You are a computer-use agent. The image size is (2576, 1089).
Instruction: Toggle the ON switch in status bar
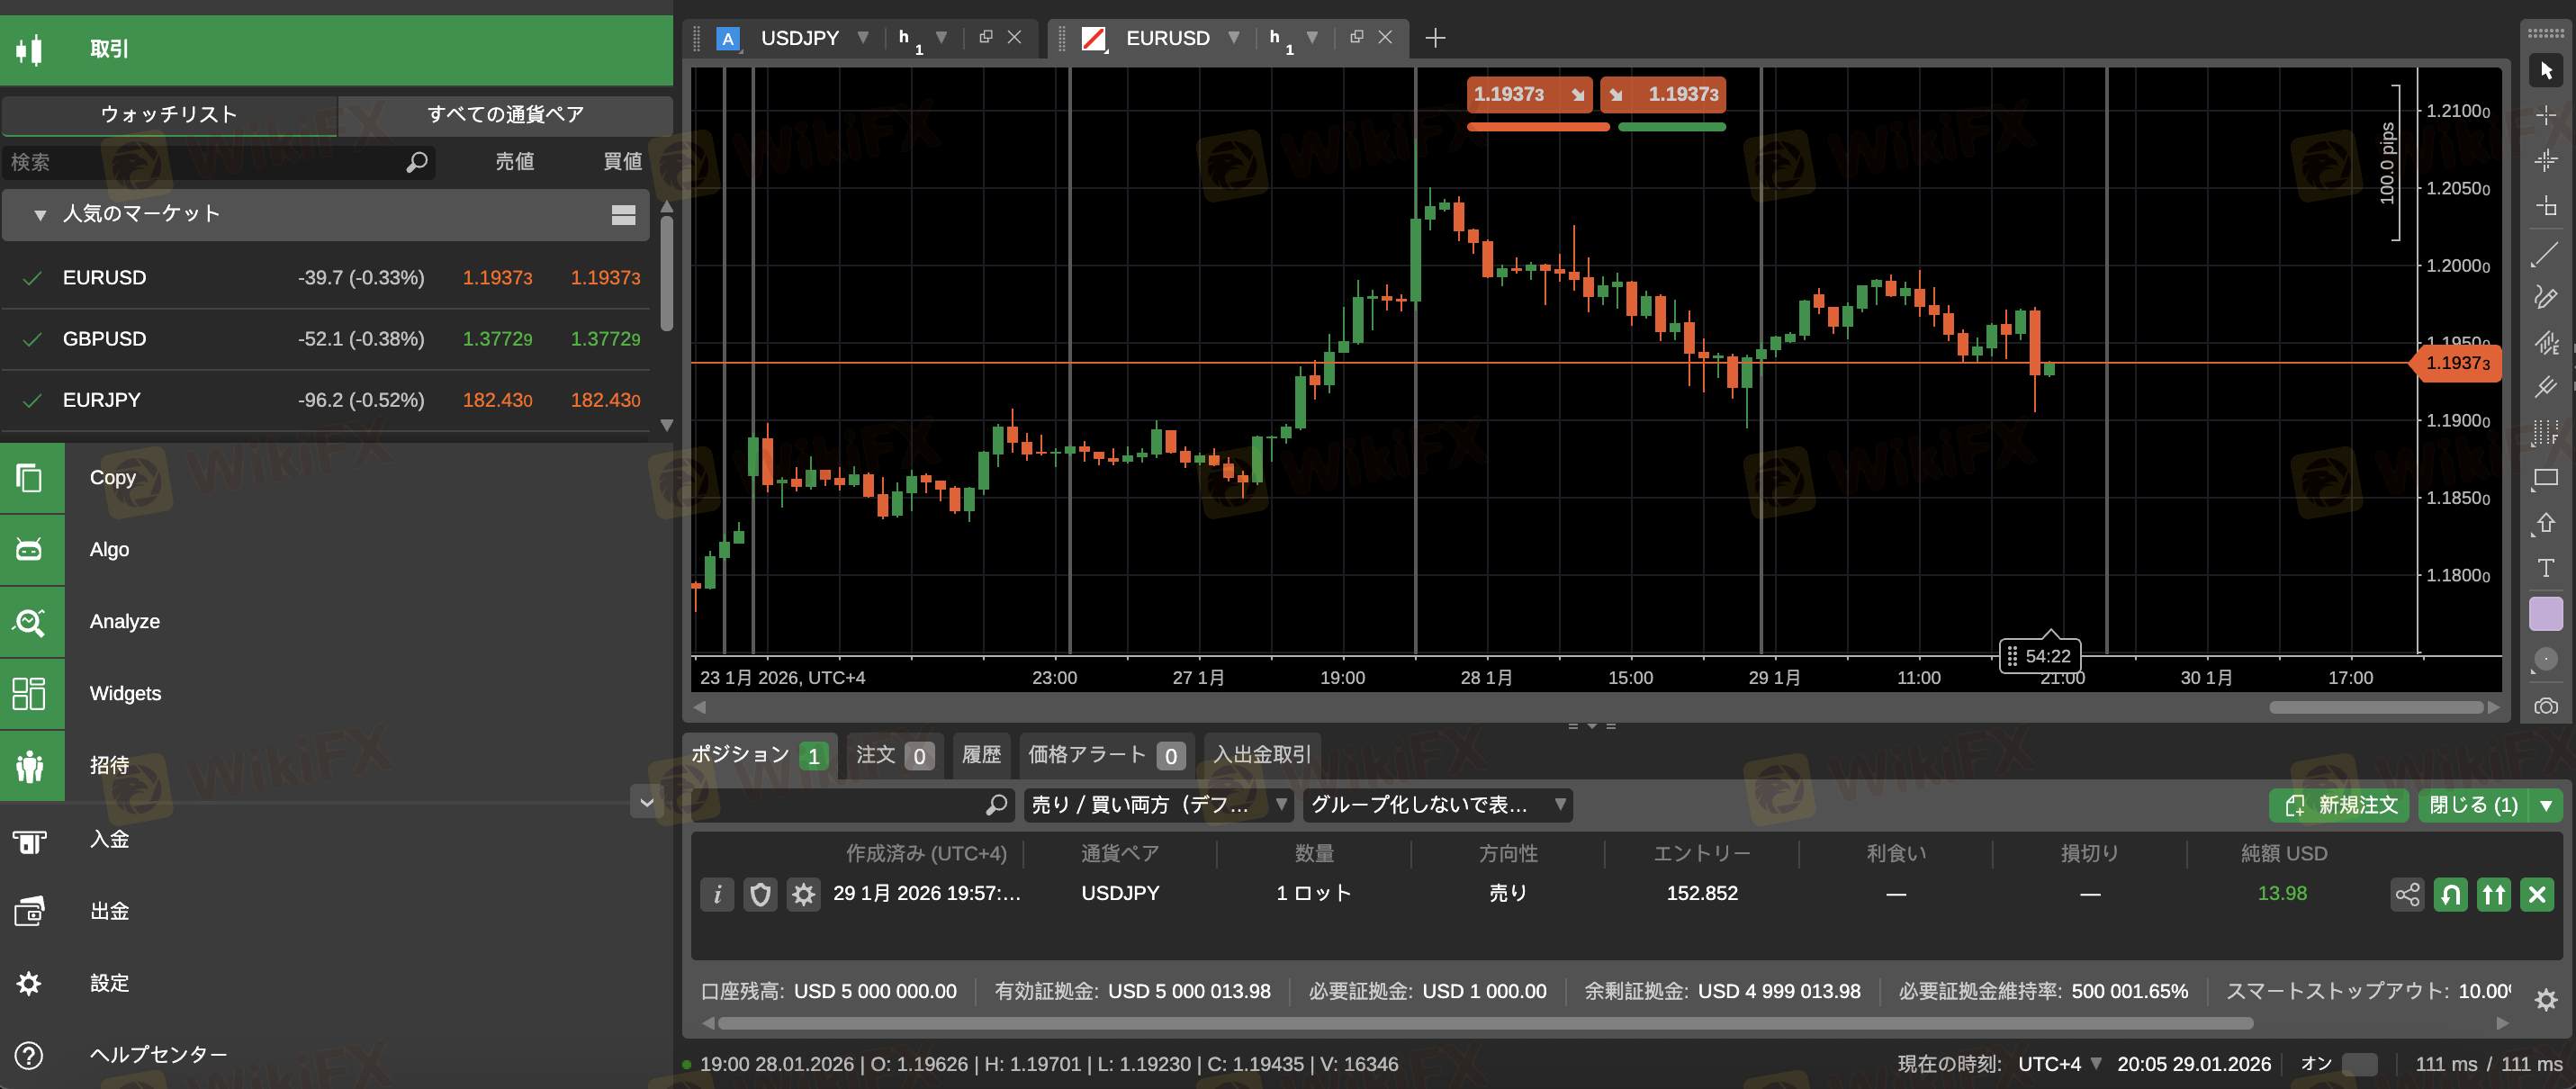[2359, 1064]
